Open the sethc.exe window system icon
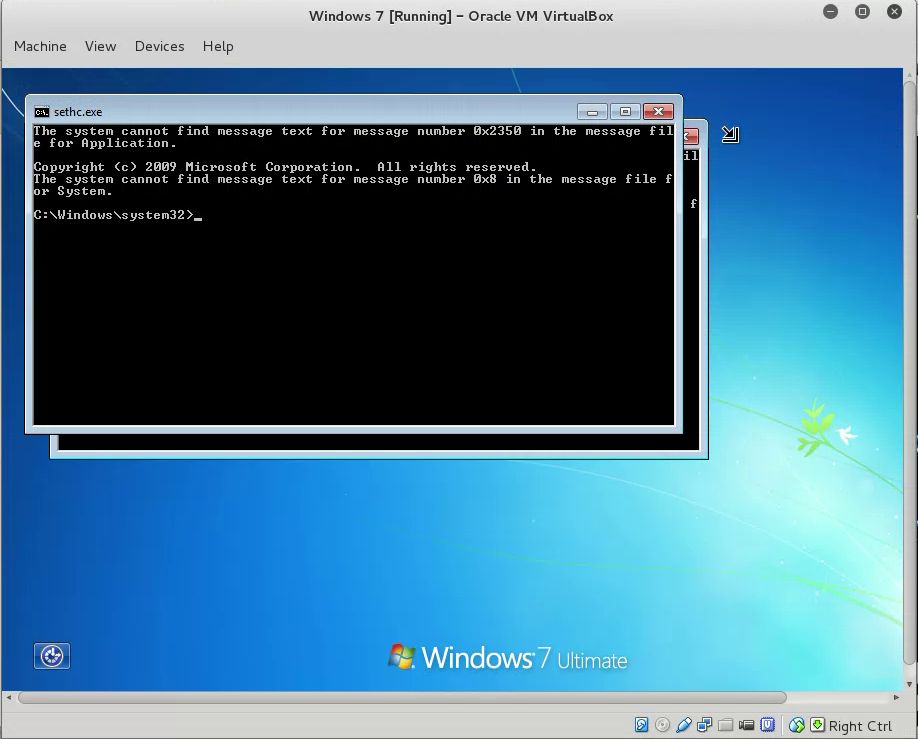The image size is (918, 739). point(42,112)
